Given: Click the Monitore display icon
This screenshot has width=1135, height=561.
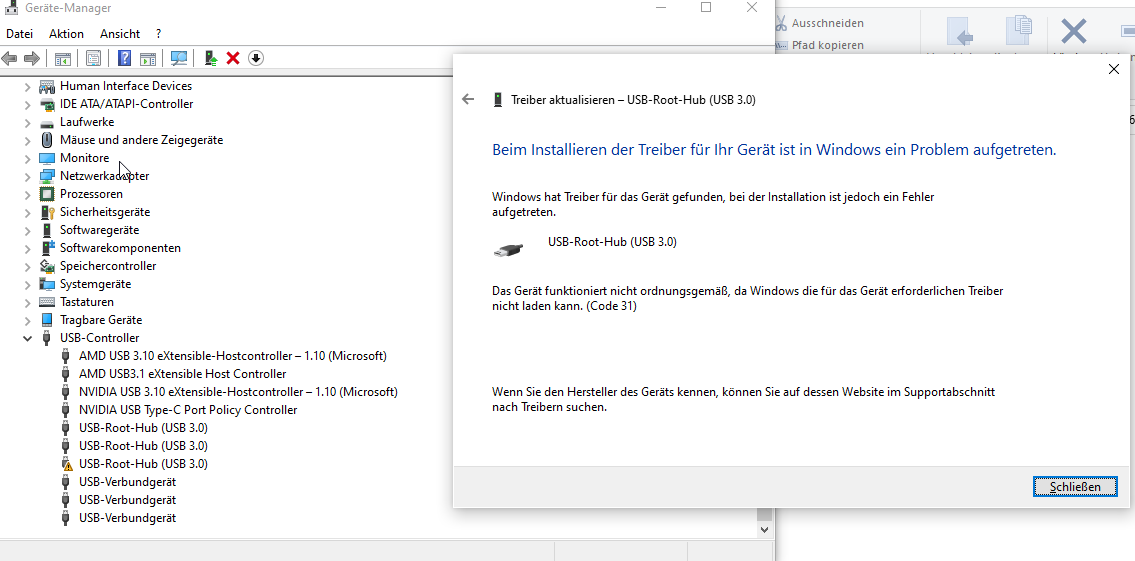Looking at the screenshot, I should pyautogui.click(x=47, y=158).
